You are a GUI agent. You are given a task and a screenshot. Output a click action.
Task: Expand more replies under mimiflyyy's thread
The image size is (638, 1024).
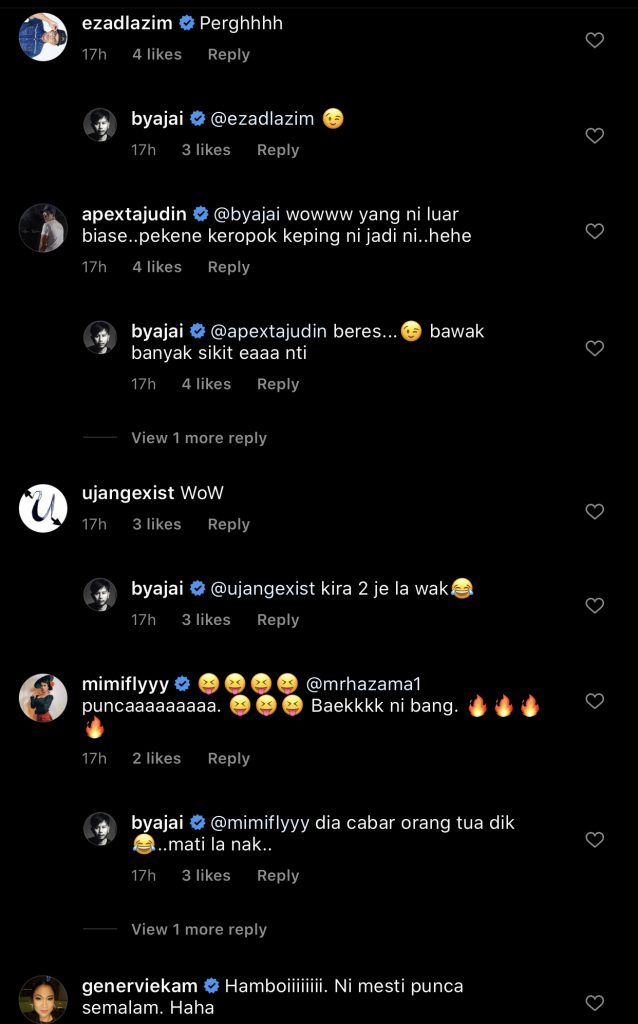(x=198, y=929)
